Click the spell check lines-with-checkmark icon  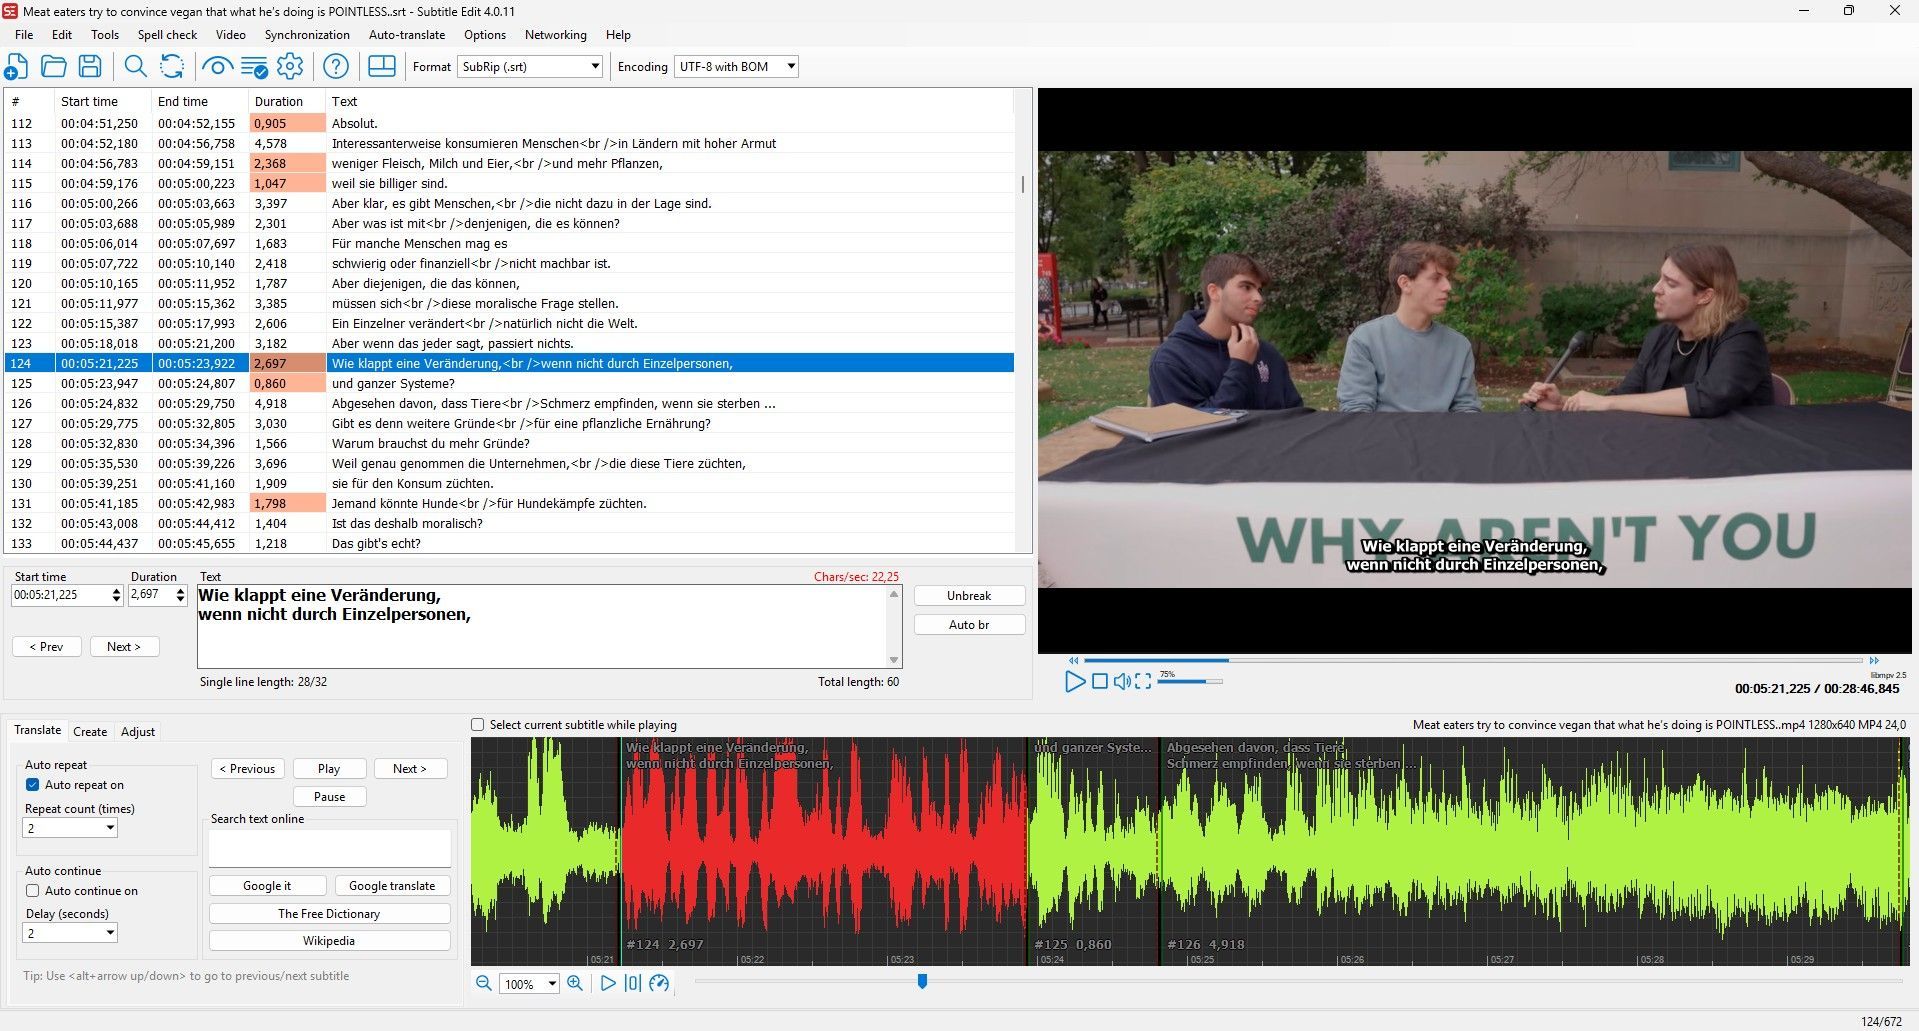tap(253, 67)
